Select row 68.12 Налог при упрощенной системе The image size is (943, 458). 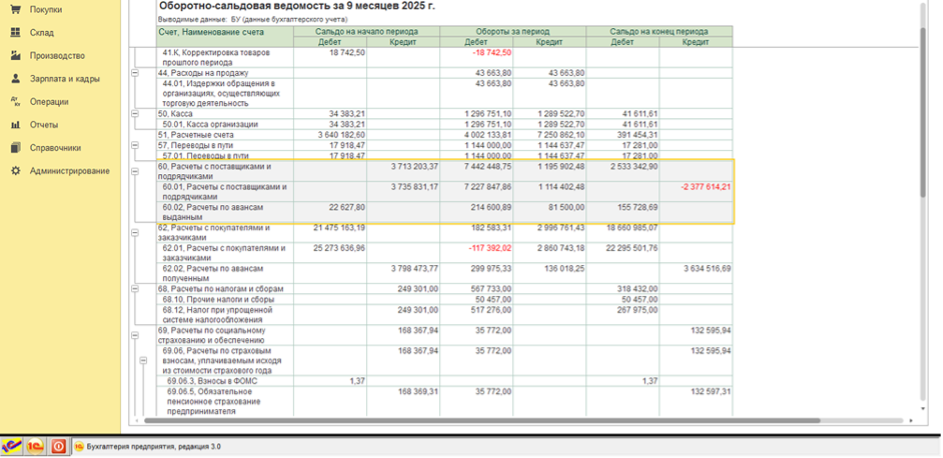coord(444,314)
